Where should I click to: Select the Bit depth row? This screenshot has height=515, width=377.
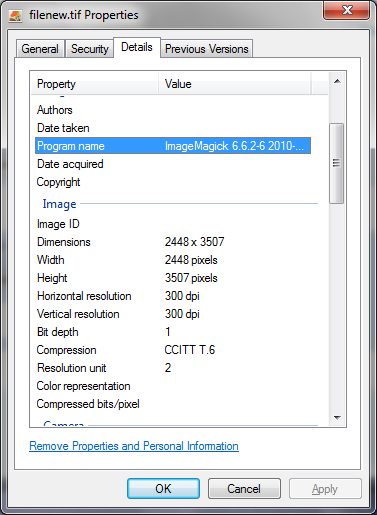(x=173, y=332)
